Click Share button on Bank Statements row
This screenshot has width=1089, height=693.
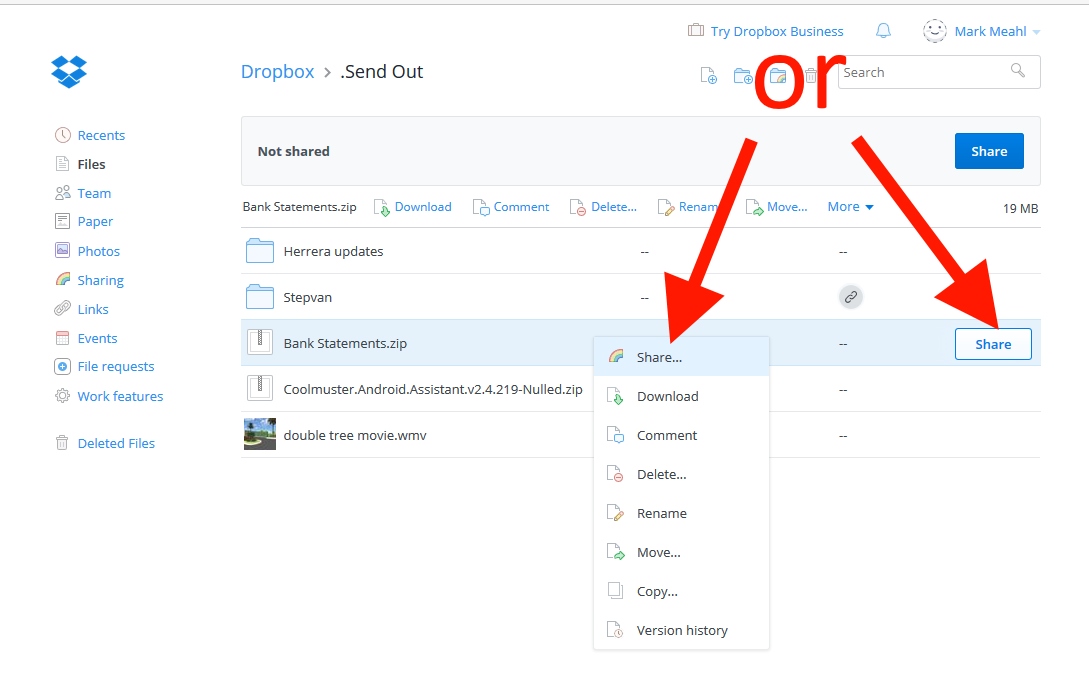pos(993,344)
